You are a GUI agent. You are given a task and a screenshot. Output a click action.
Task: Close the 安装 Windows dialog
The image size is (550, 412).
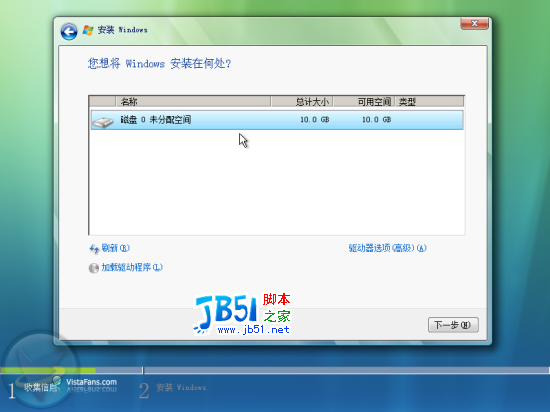(474, 23)
